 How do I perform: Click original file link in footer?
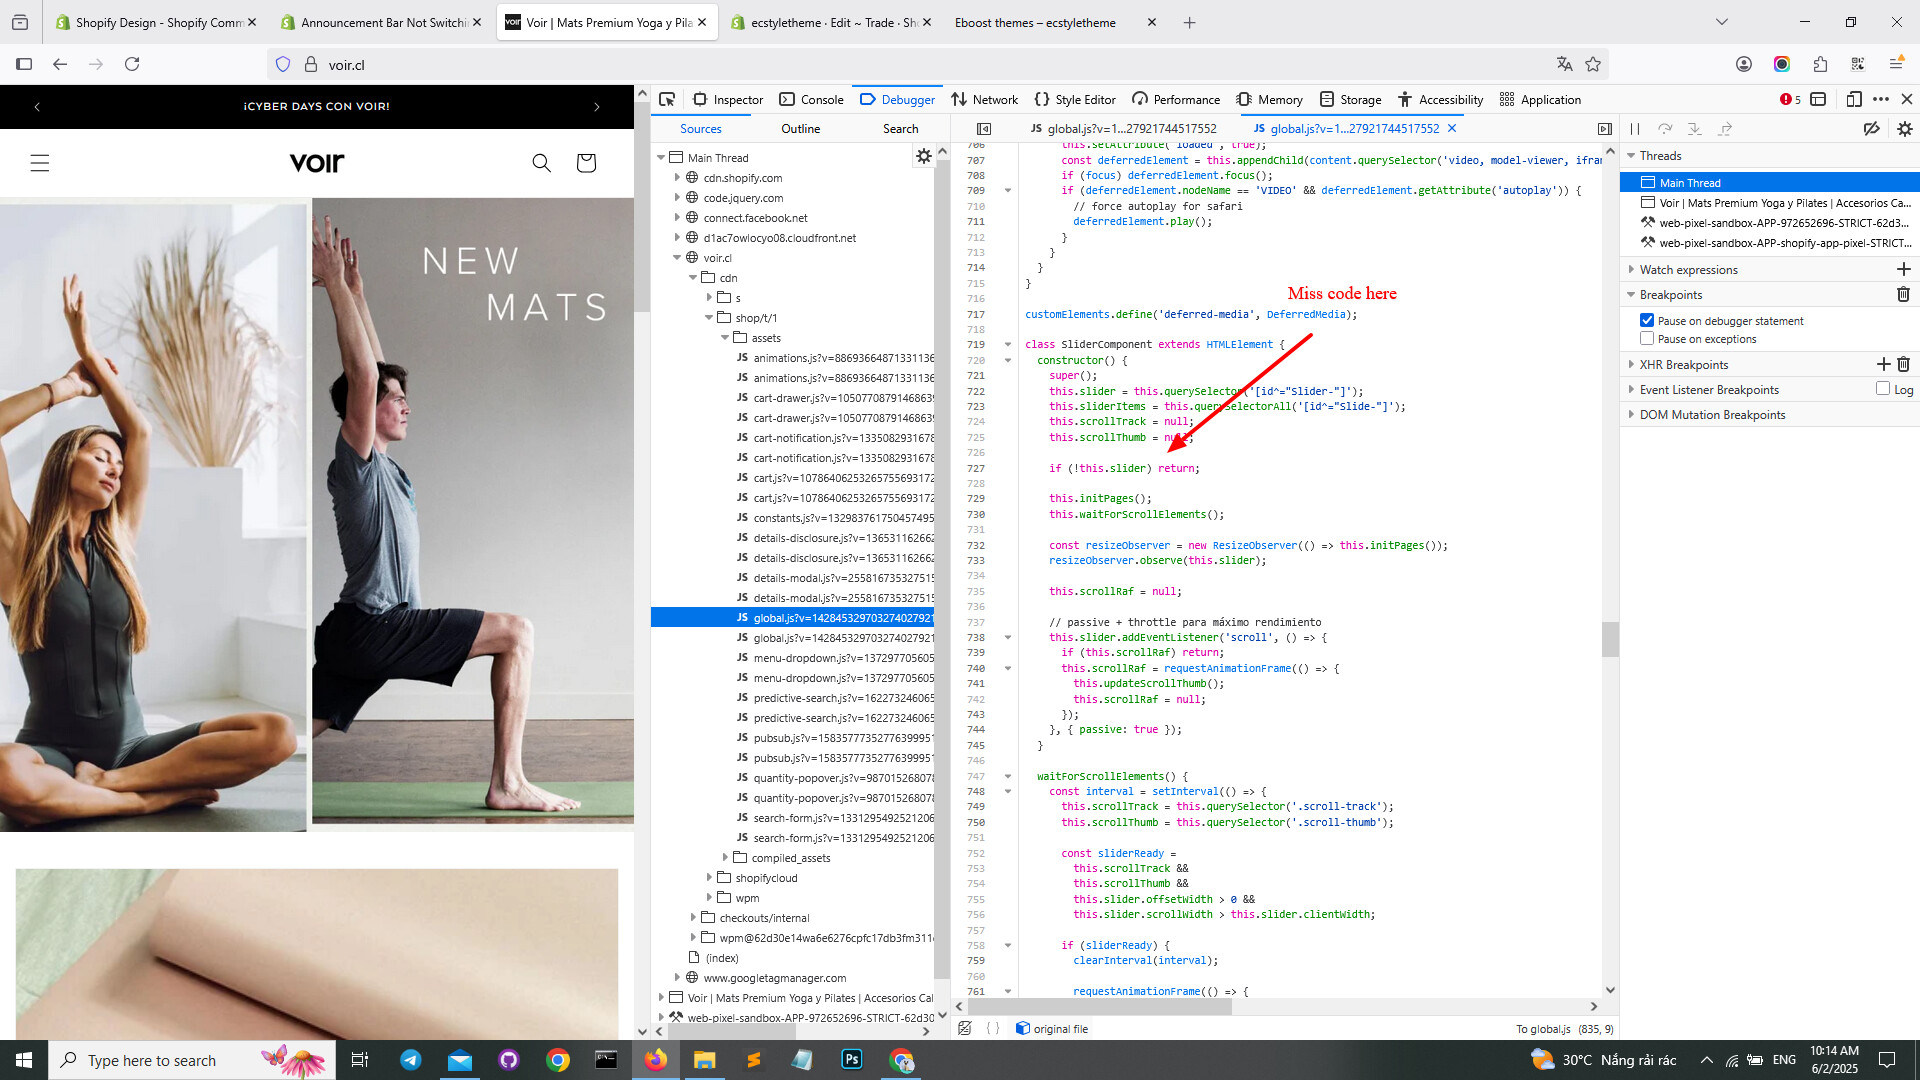click(1052, 1028)
